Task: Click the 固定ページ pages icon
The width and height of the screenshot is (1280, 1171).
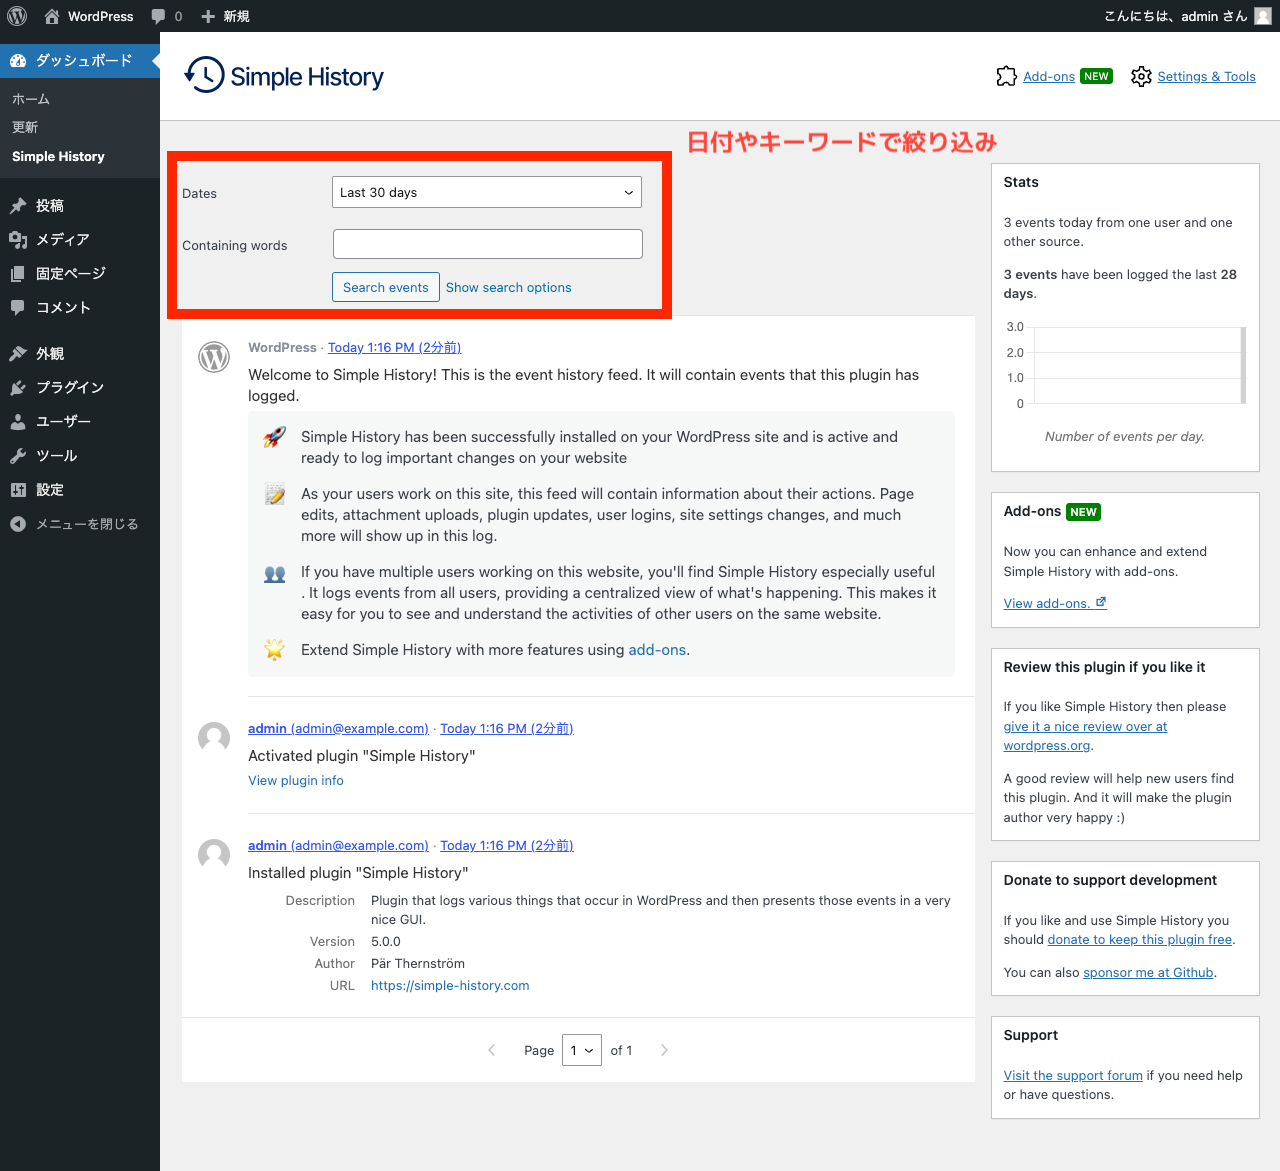Action: 18,274
